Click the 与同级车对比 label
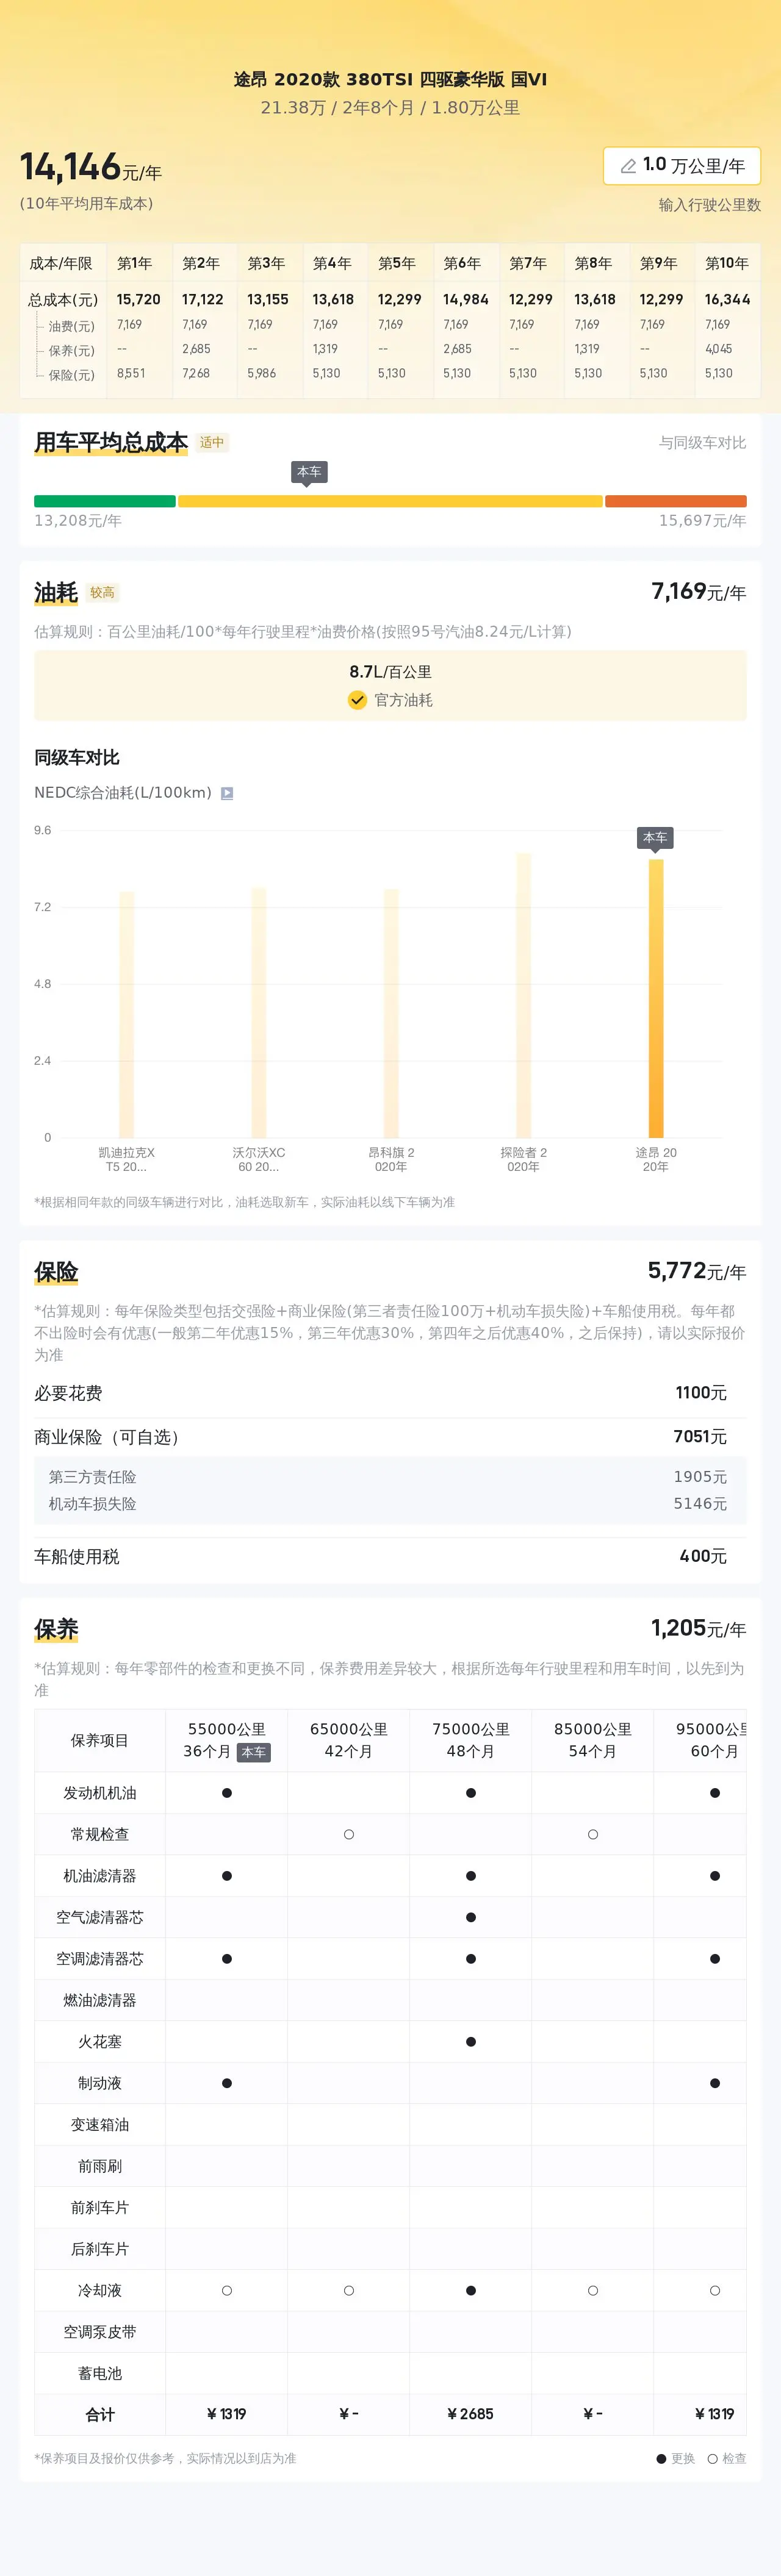781x2576 pixels. click(x=702, y=442)
